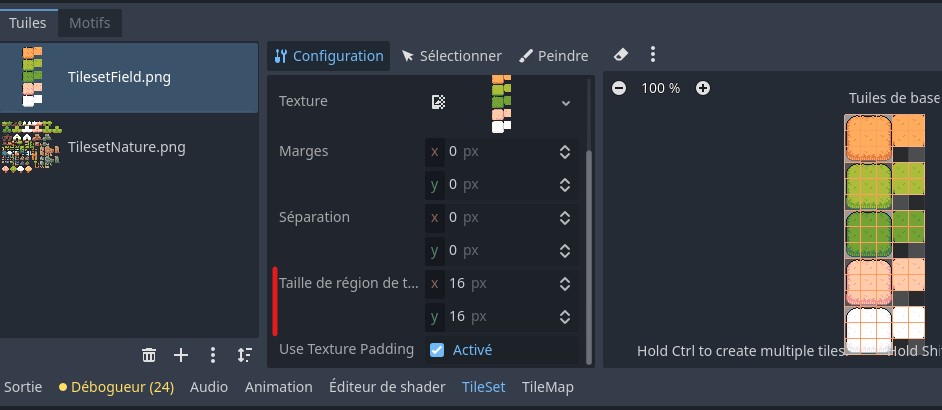Image resolution: width=942 pixels, height=410 pixels.
Task: Open the three-dot tools menu beside eraser
Action: 652,55
